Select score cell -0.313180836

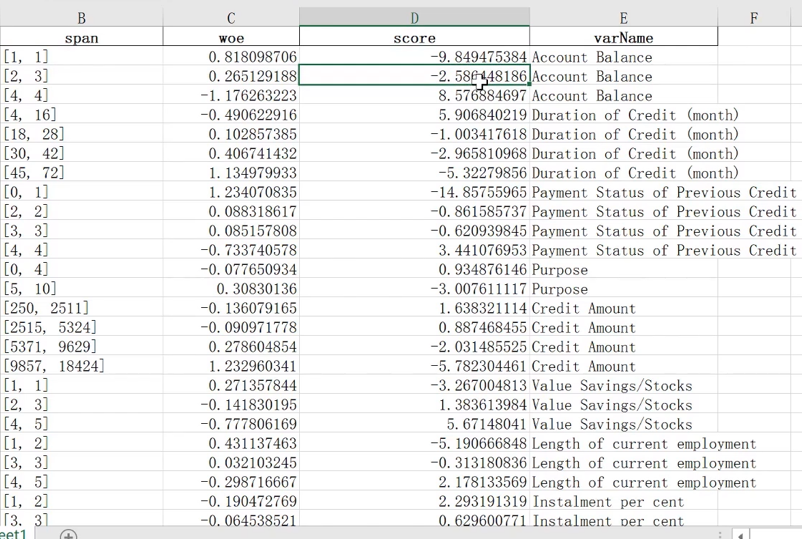[x=414, y=463]
